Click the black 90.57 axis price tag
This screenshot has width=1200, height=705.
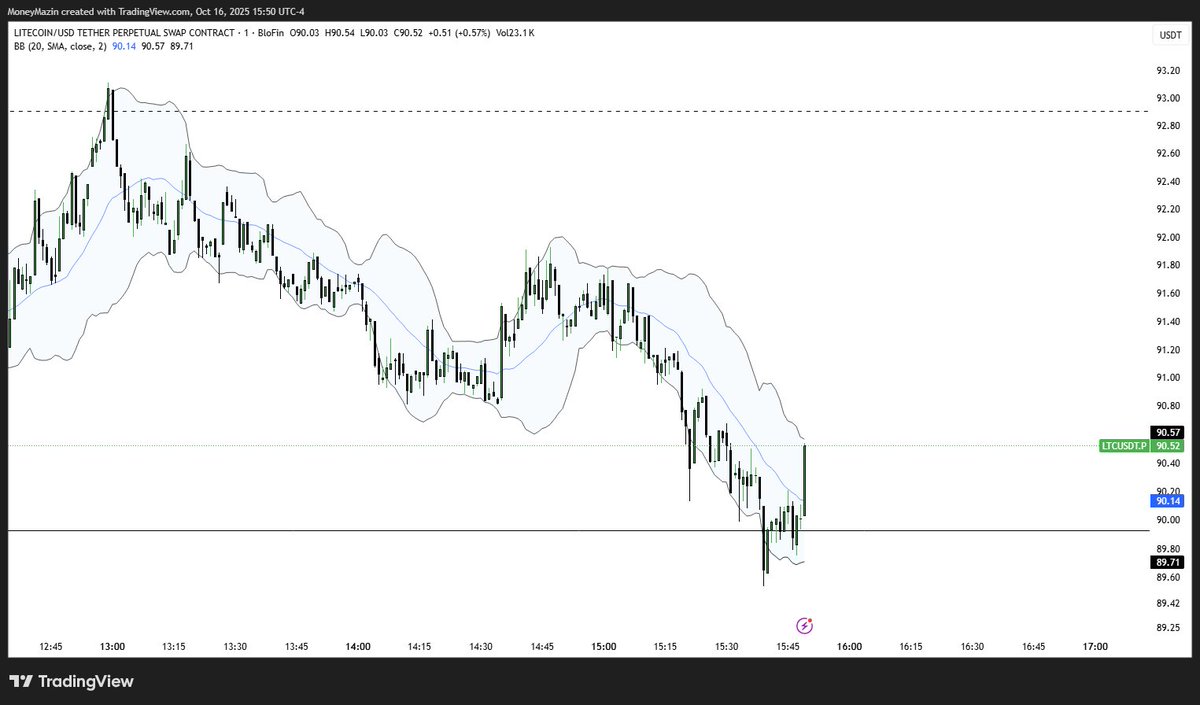point(1166,431)
